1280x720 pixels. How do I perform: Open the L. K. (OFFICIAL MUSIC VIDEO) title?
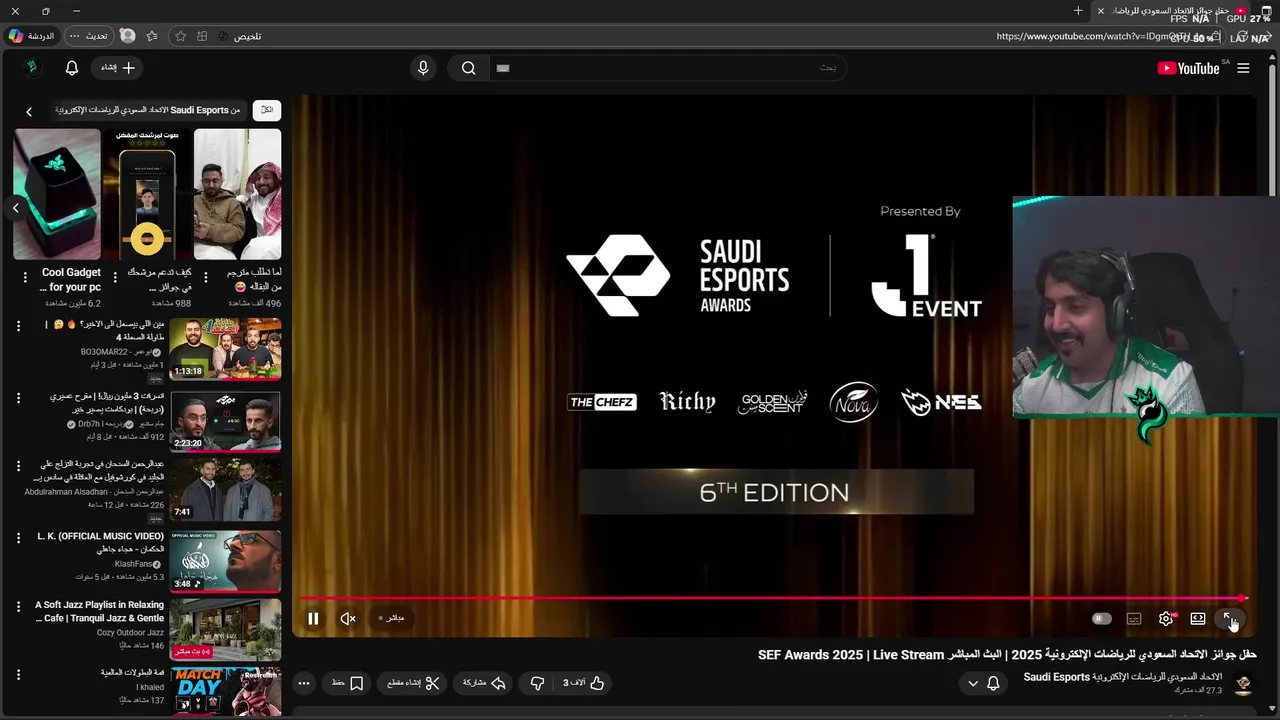(100, 542)
